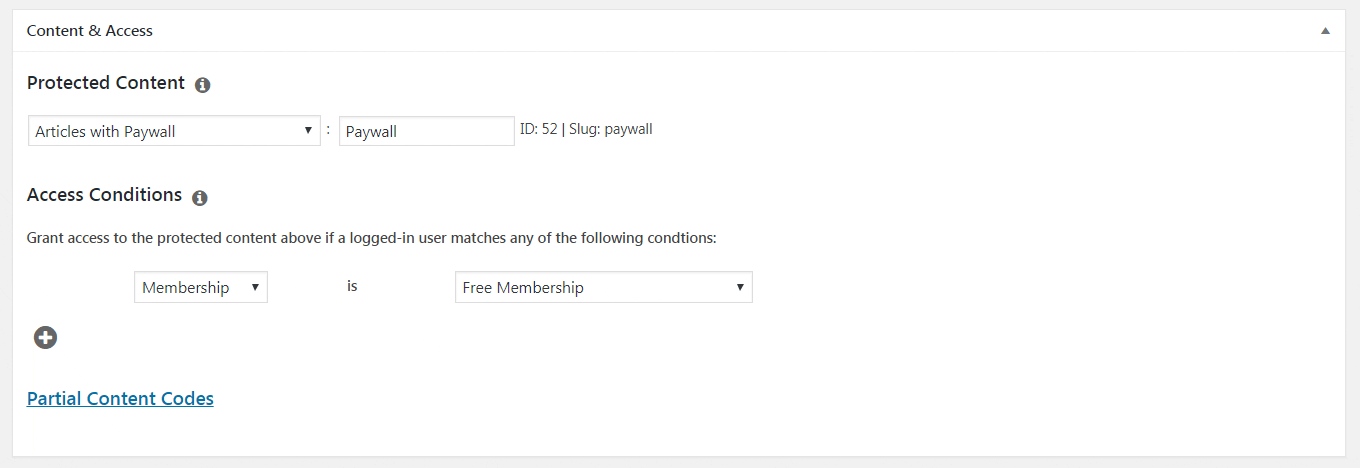The width and height of the screenshot is (1360, 468).
Task: Click the "is" operator label
Action: click(x=352, y=286)
